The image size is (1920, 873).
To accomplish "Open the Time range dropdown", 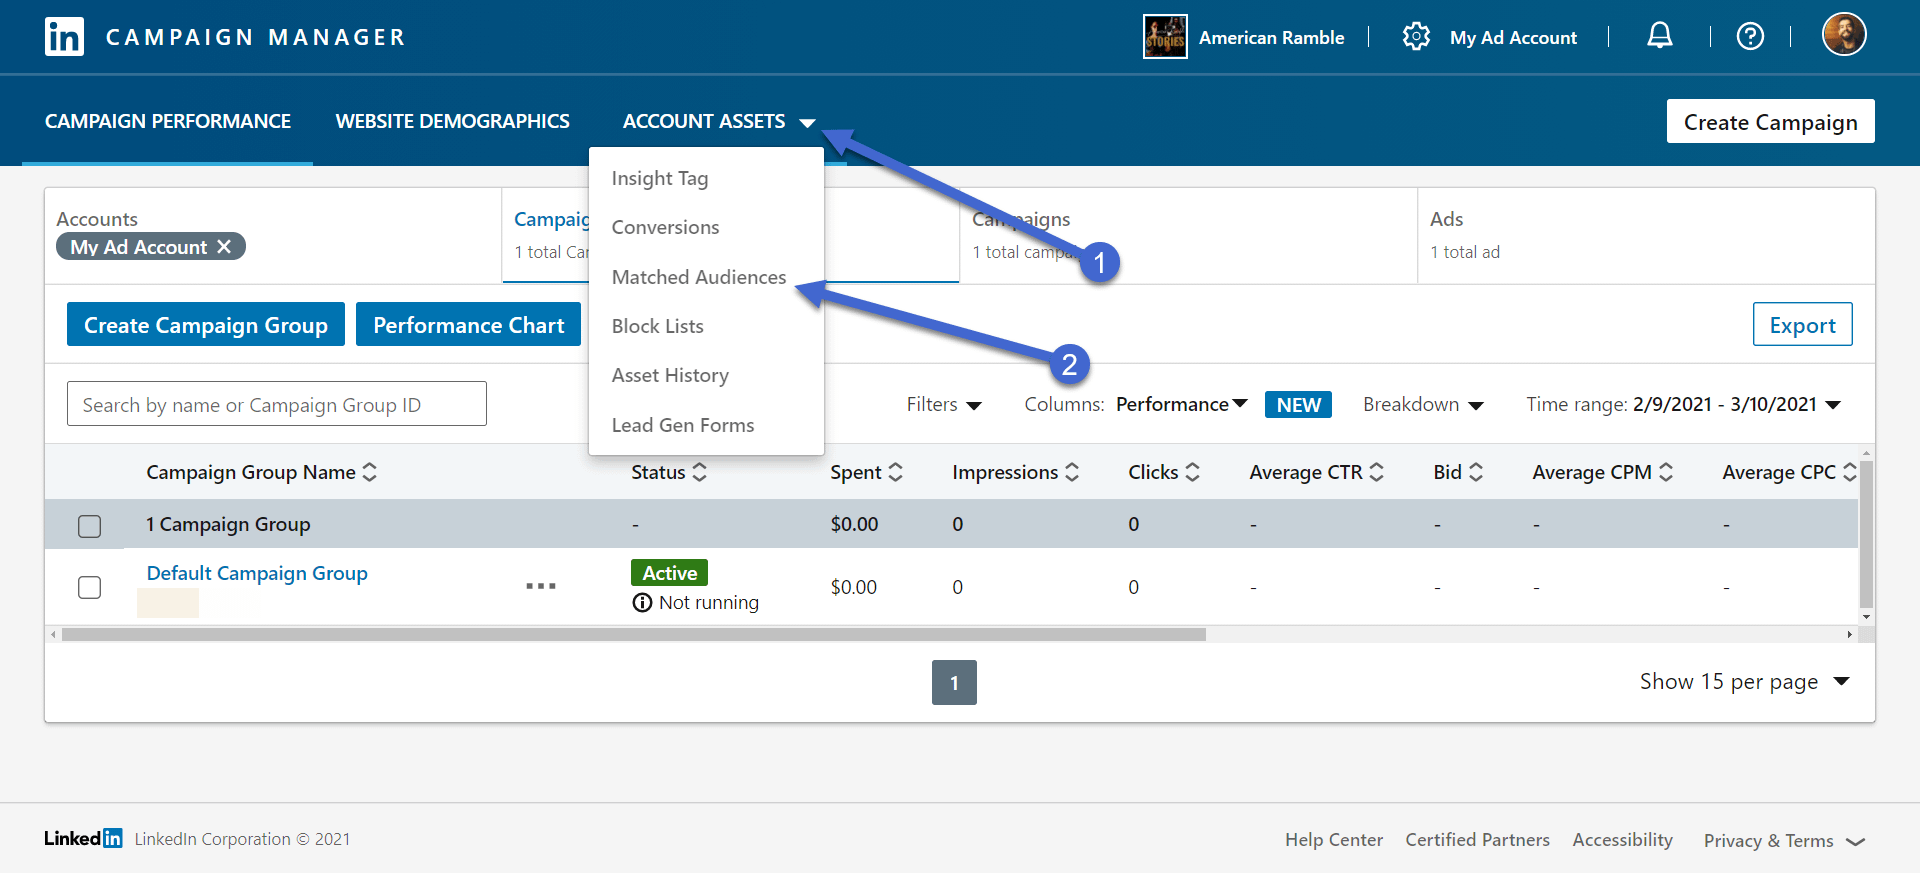I will click(x=1684, y=404).
